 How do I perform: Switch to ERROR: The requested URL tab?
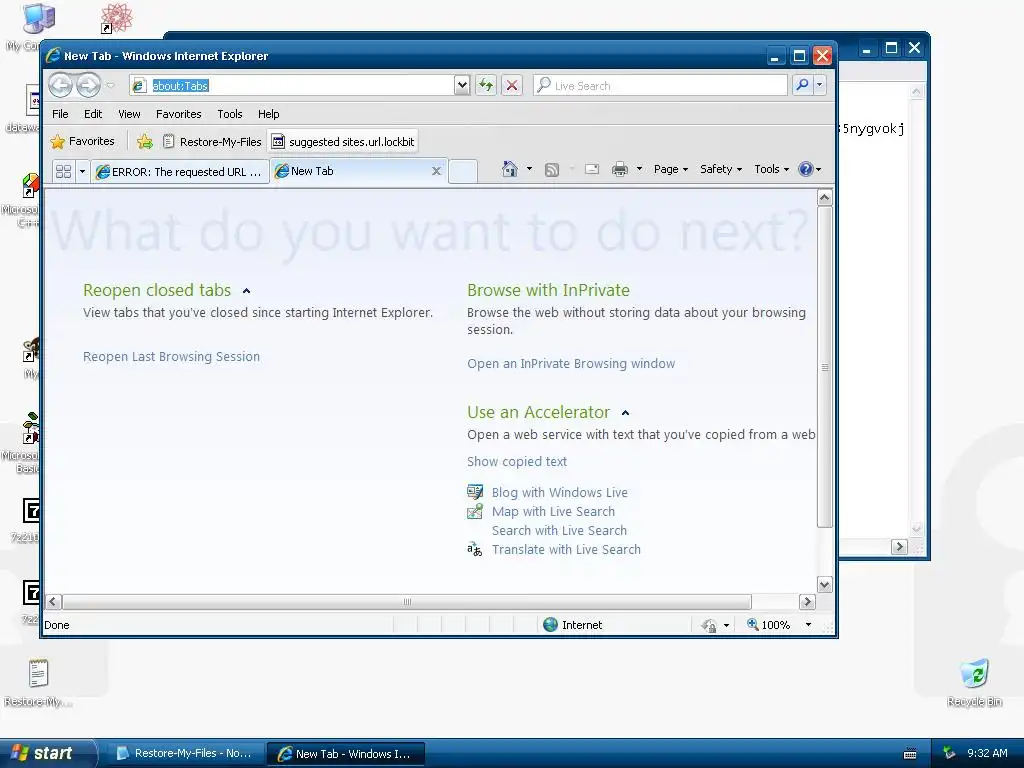(180, 172)
